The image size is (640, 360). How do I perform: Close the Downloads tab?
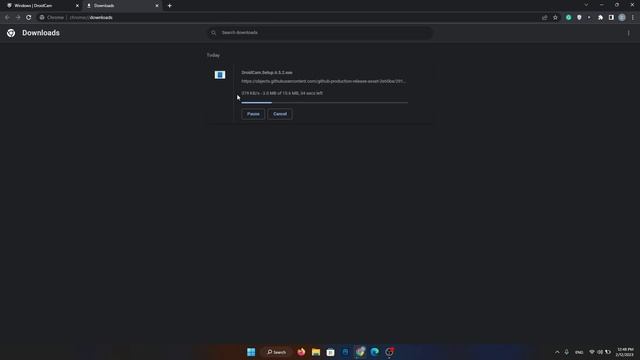(157, 6)
